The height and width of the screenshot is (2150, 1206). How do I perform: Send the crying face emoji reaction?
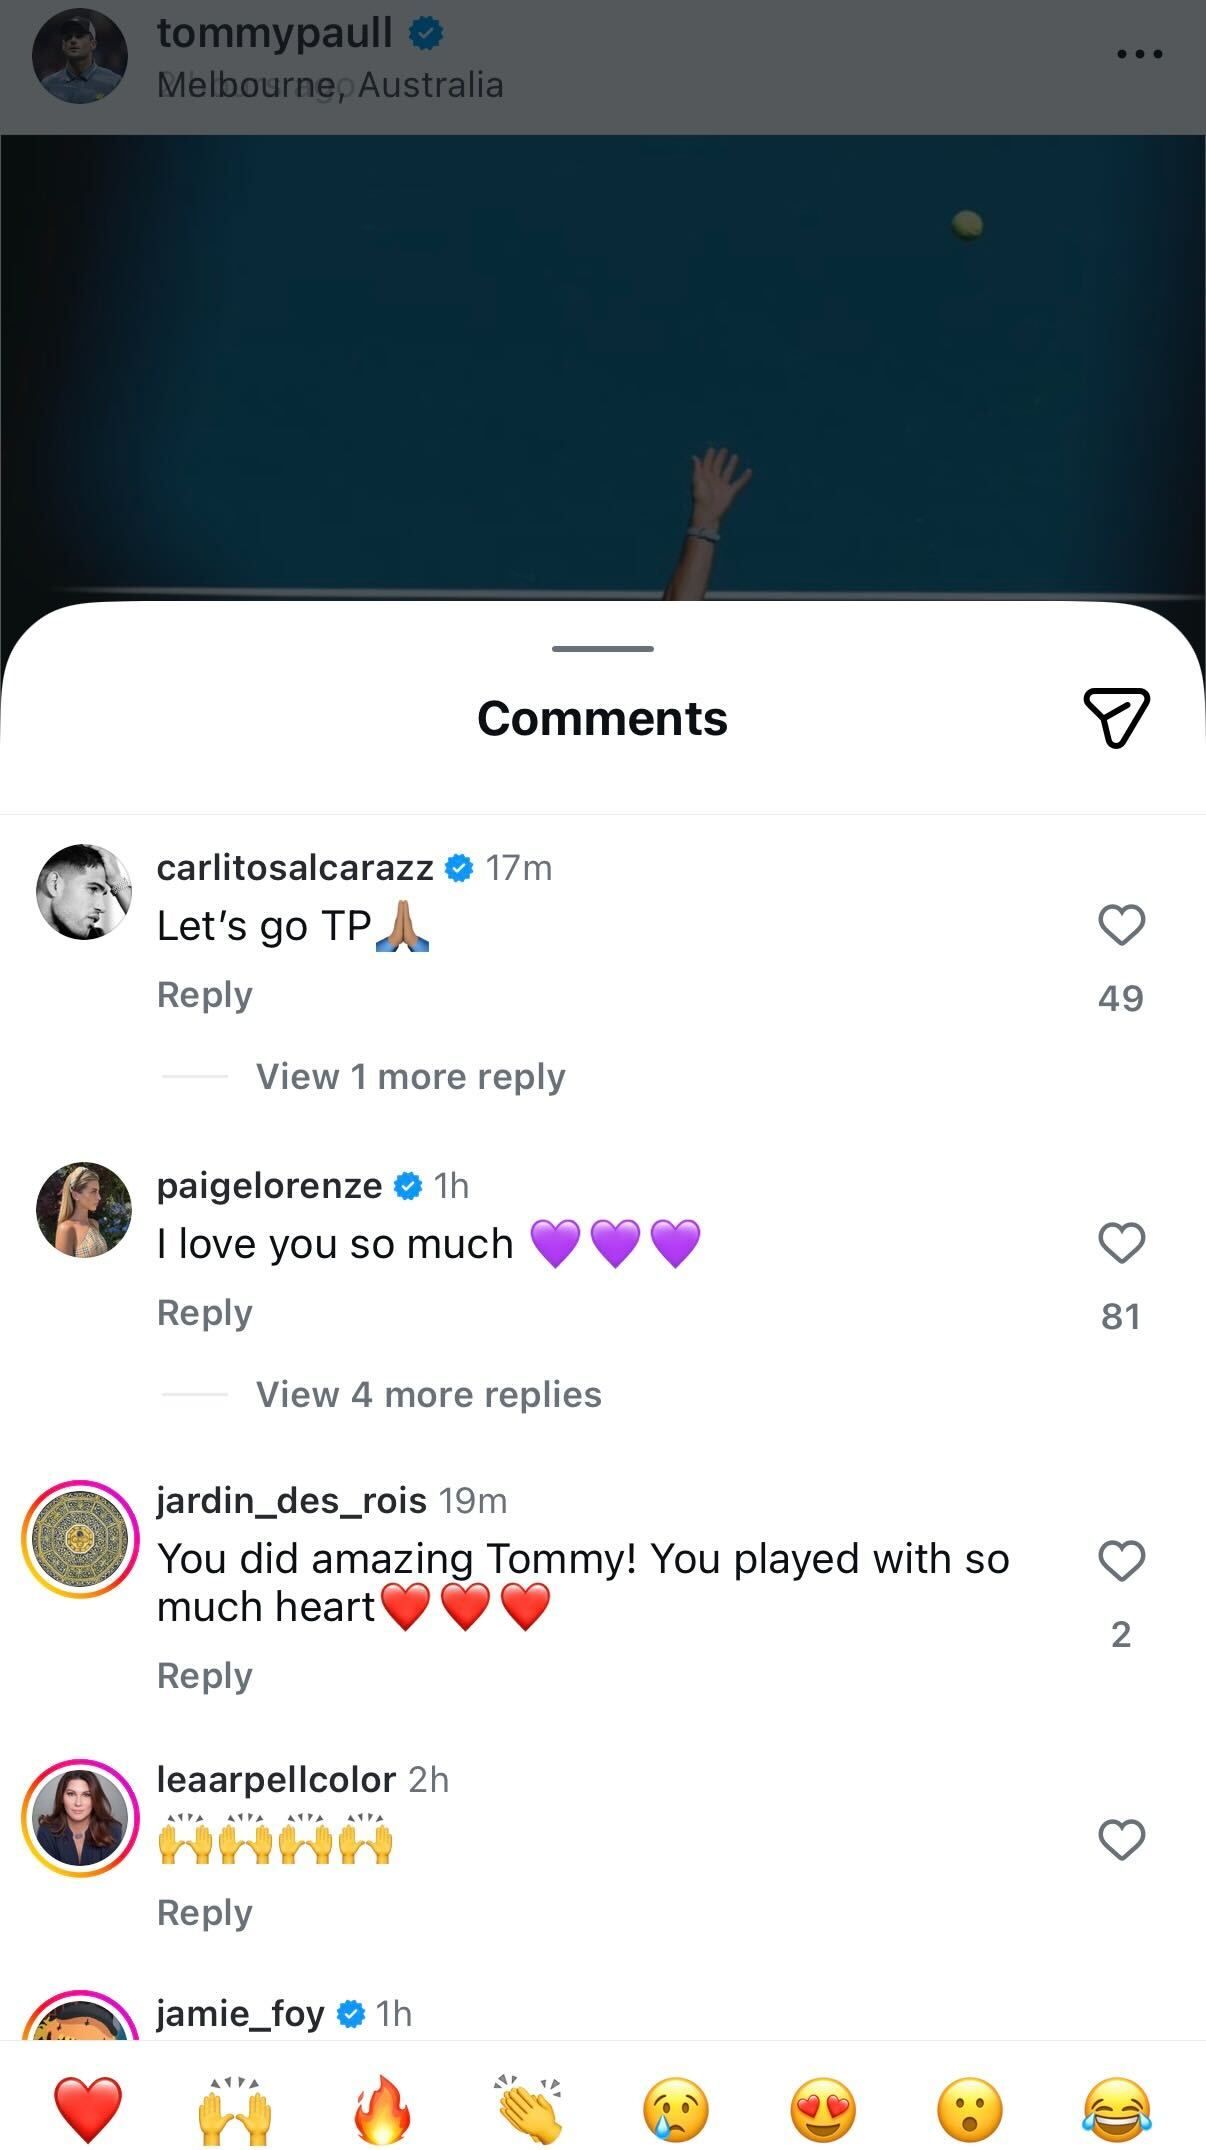click(676, 2108)
